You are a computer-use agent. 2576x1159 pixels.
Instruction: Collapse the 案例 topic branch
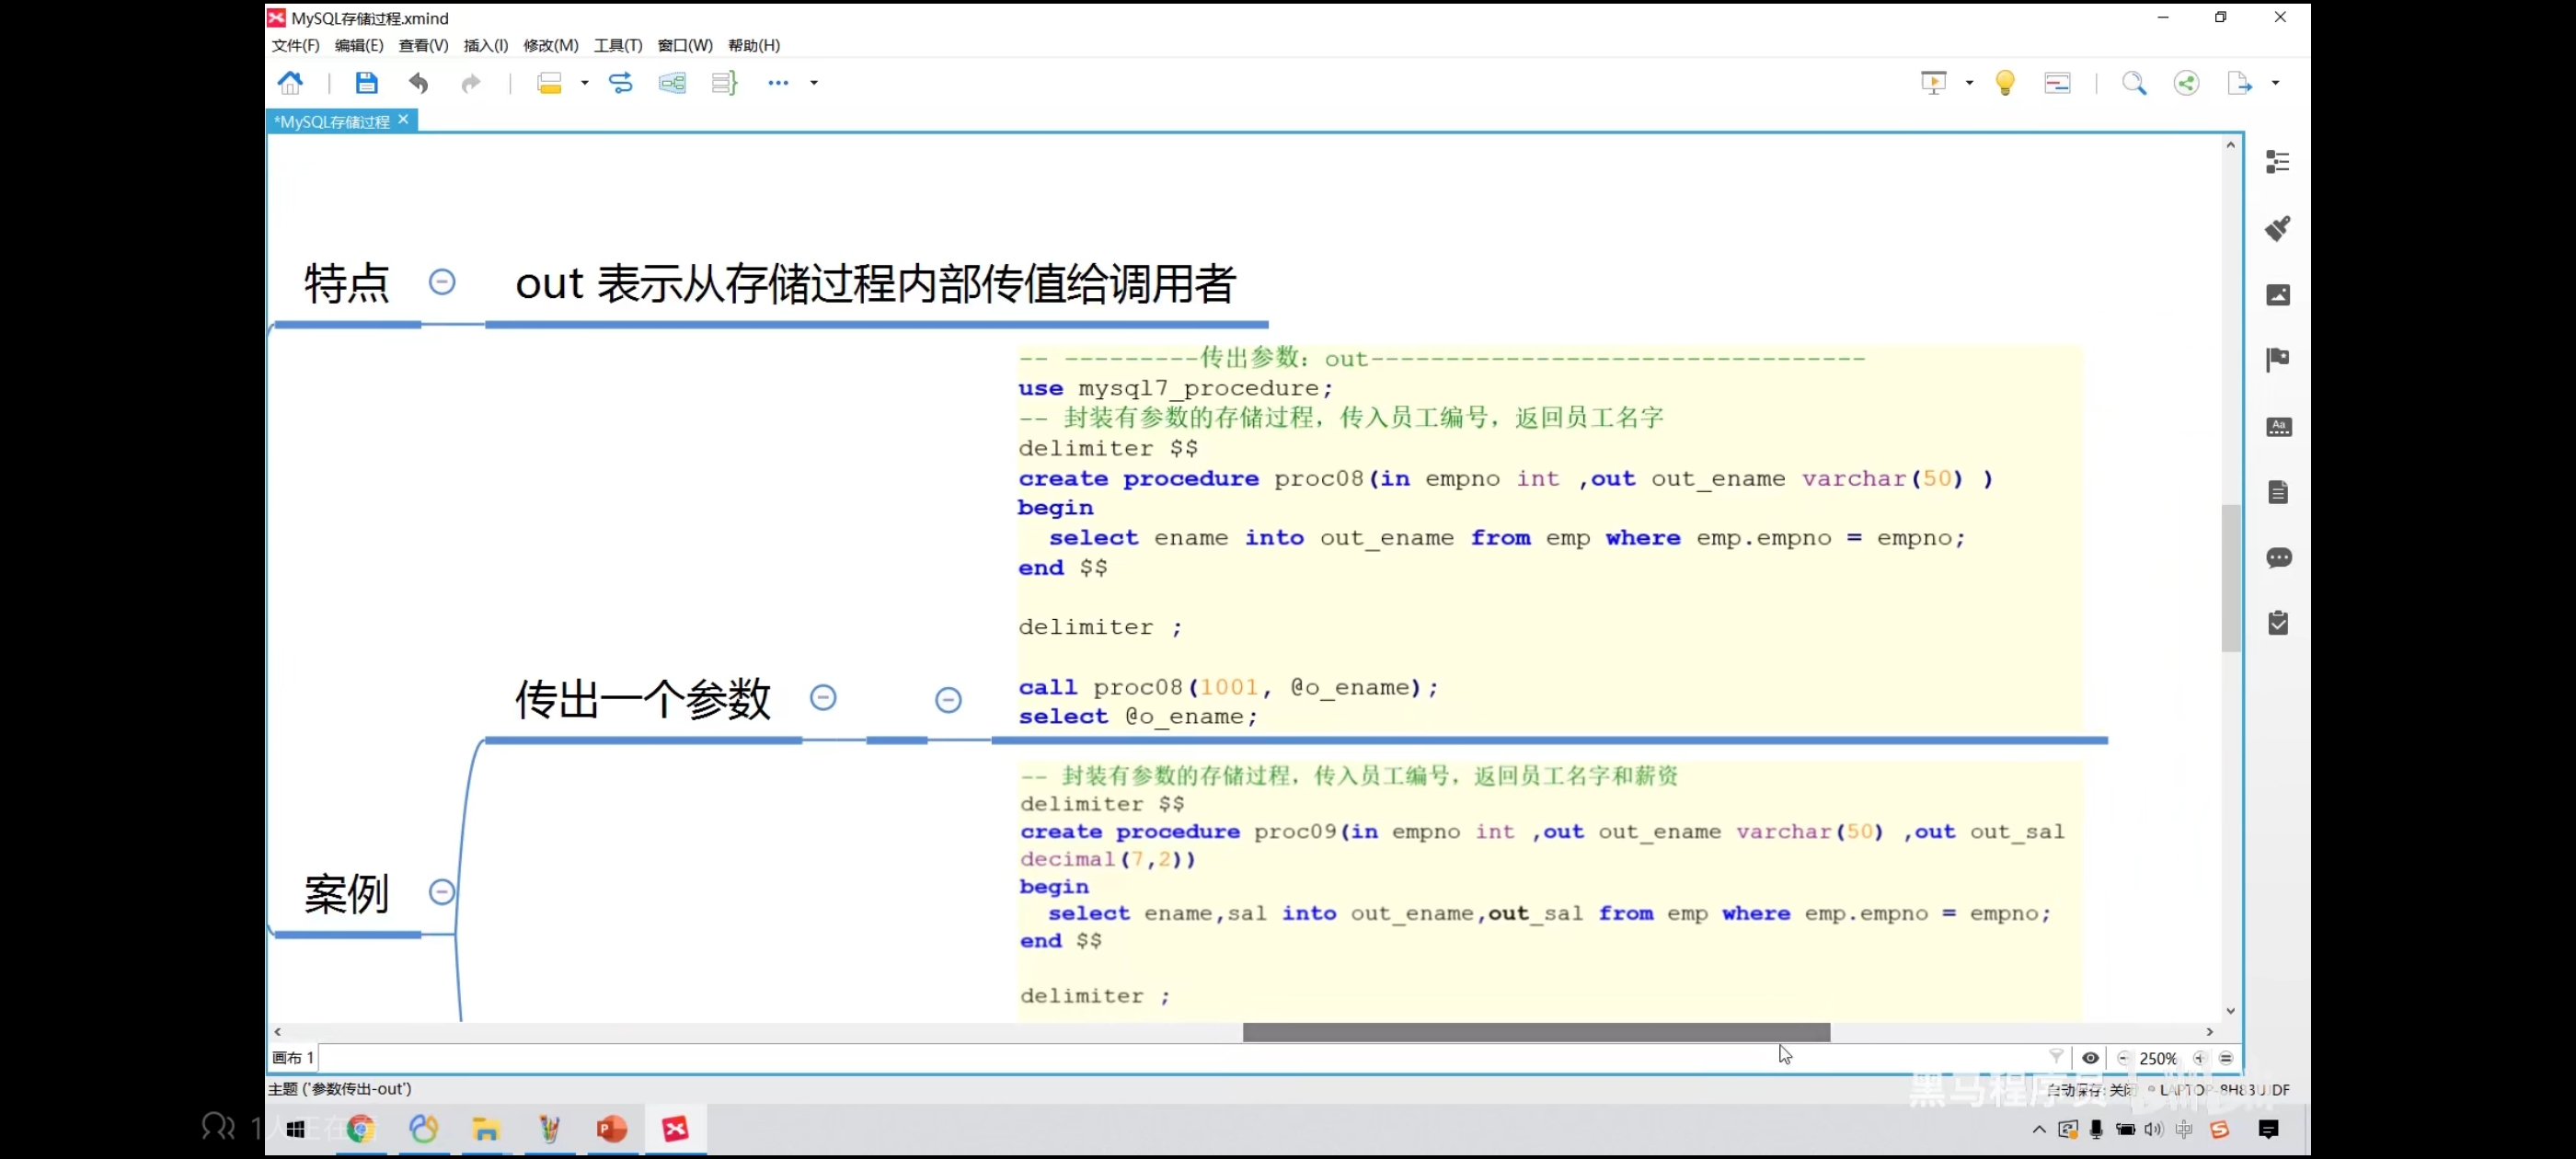click(442, 891)
